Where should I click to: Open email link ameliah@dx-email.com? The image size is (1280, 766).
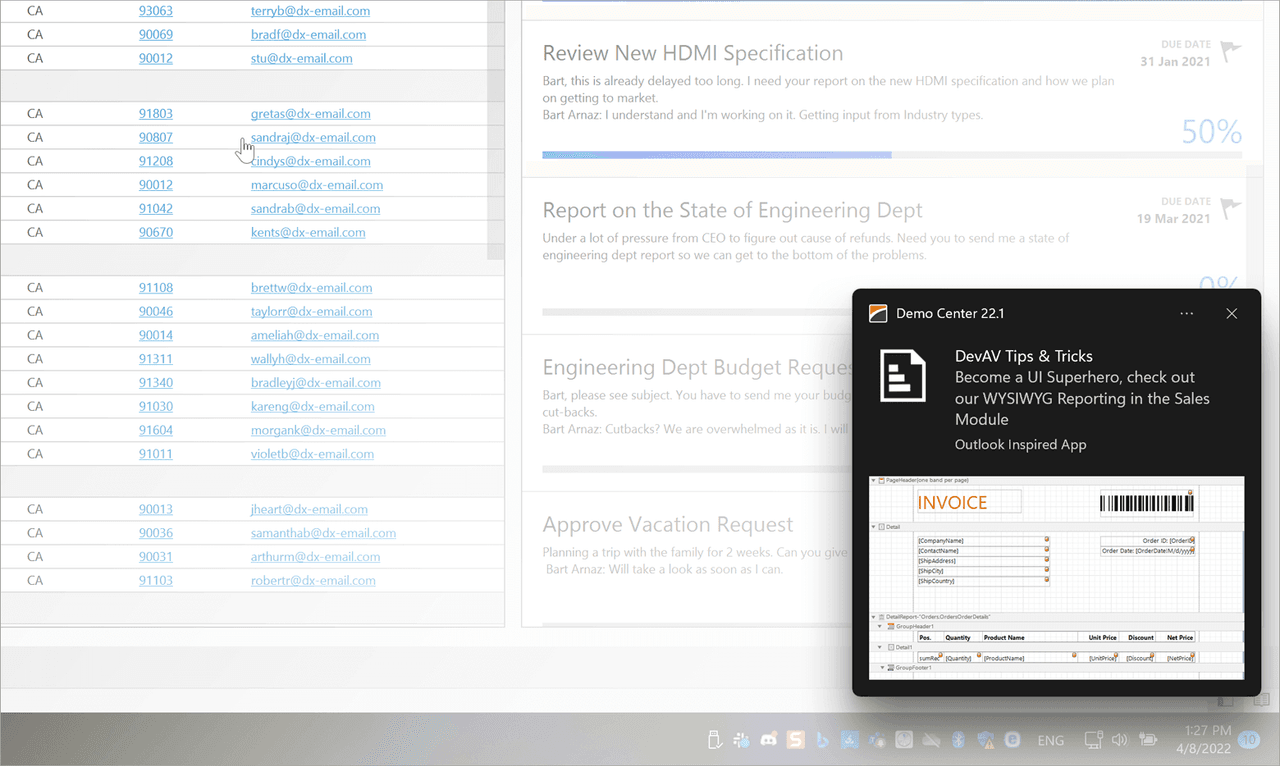pos(315,335)
